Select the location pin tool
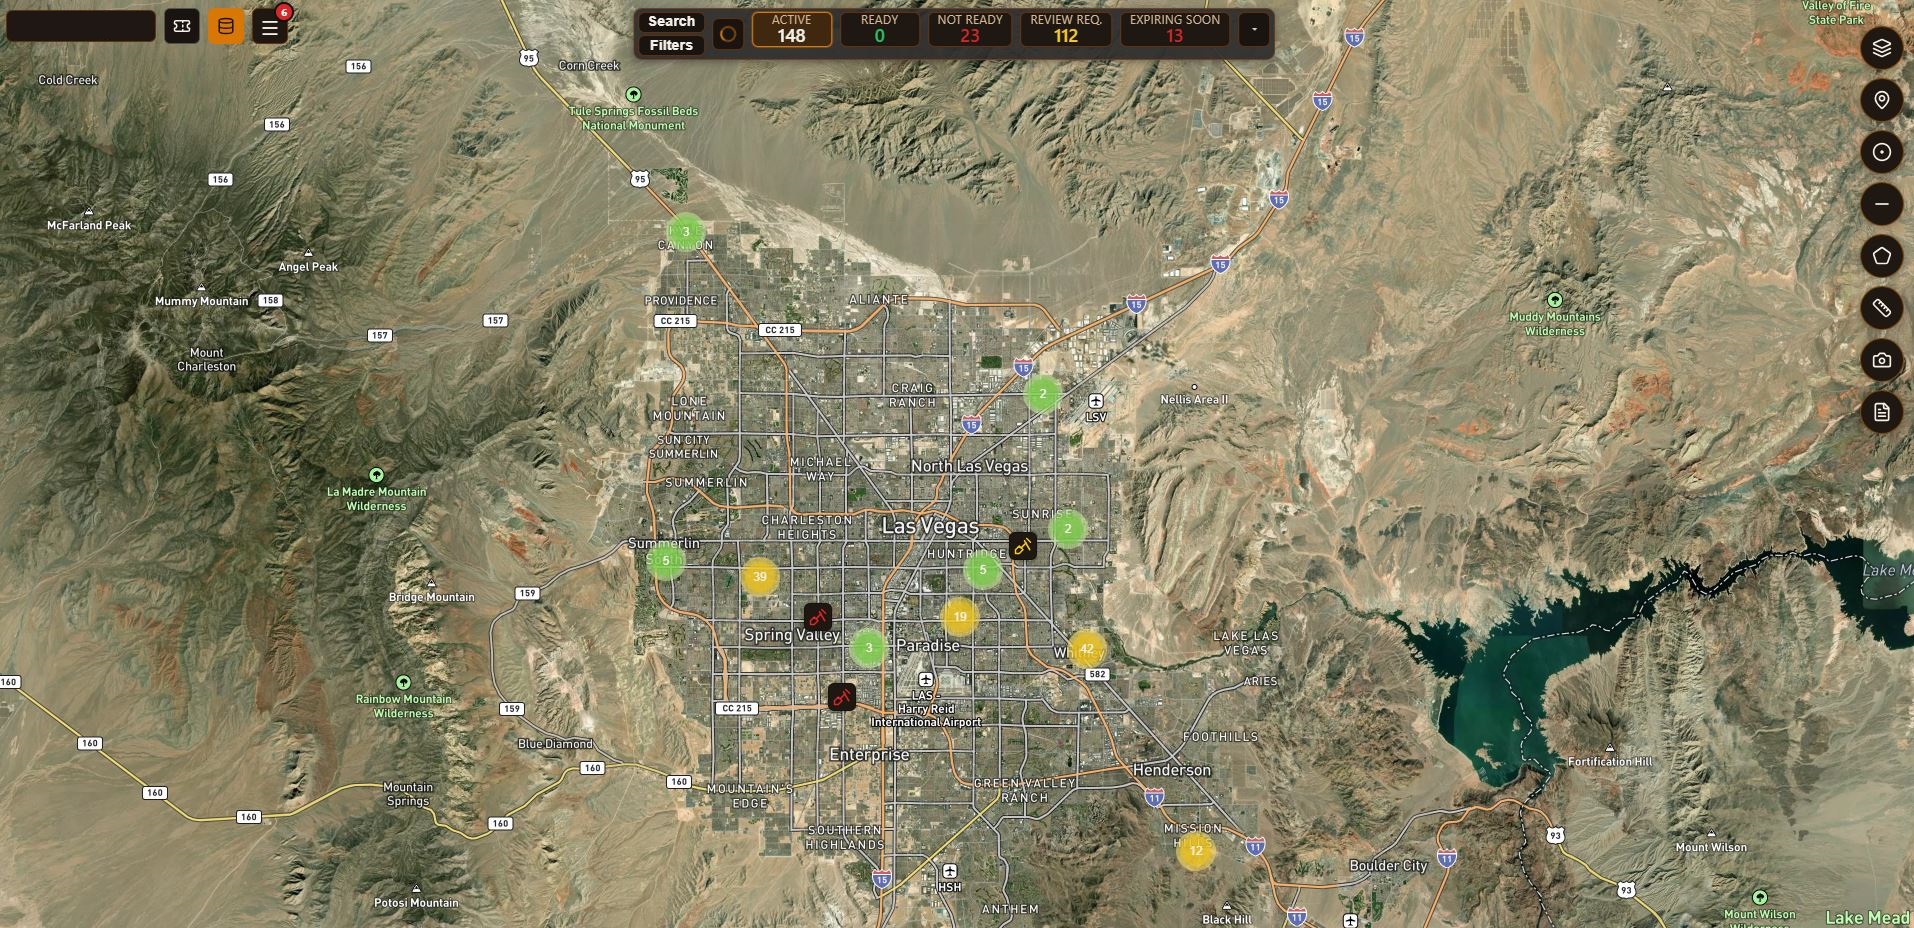Image resolution: width=1914 pixels, height=928 pixels. 1881,100
